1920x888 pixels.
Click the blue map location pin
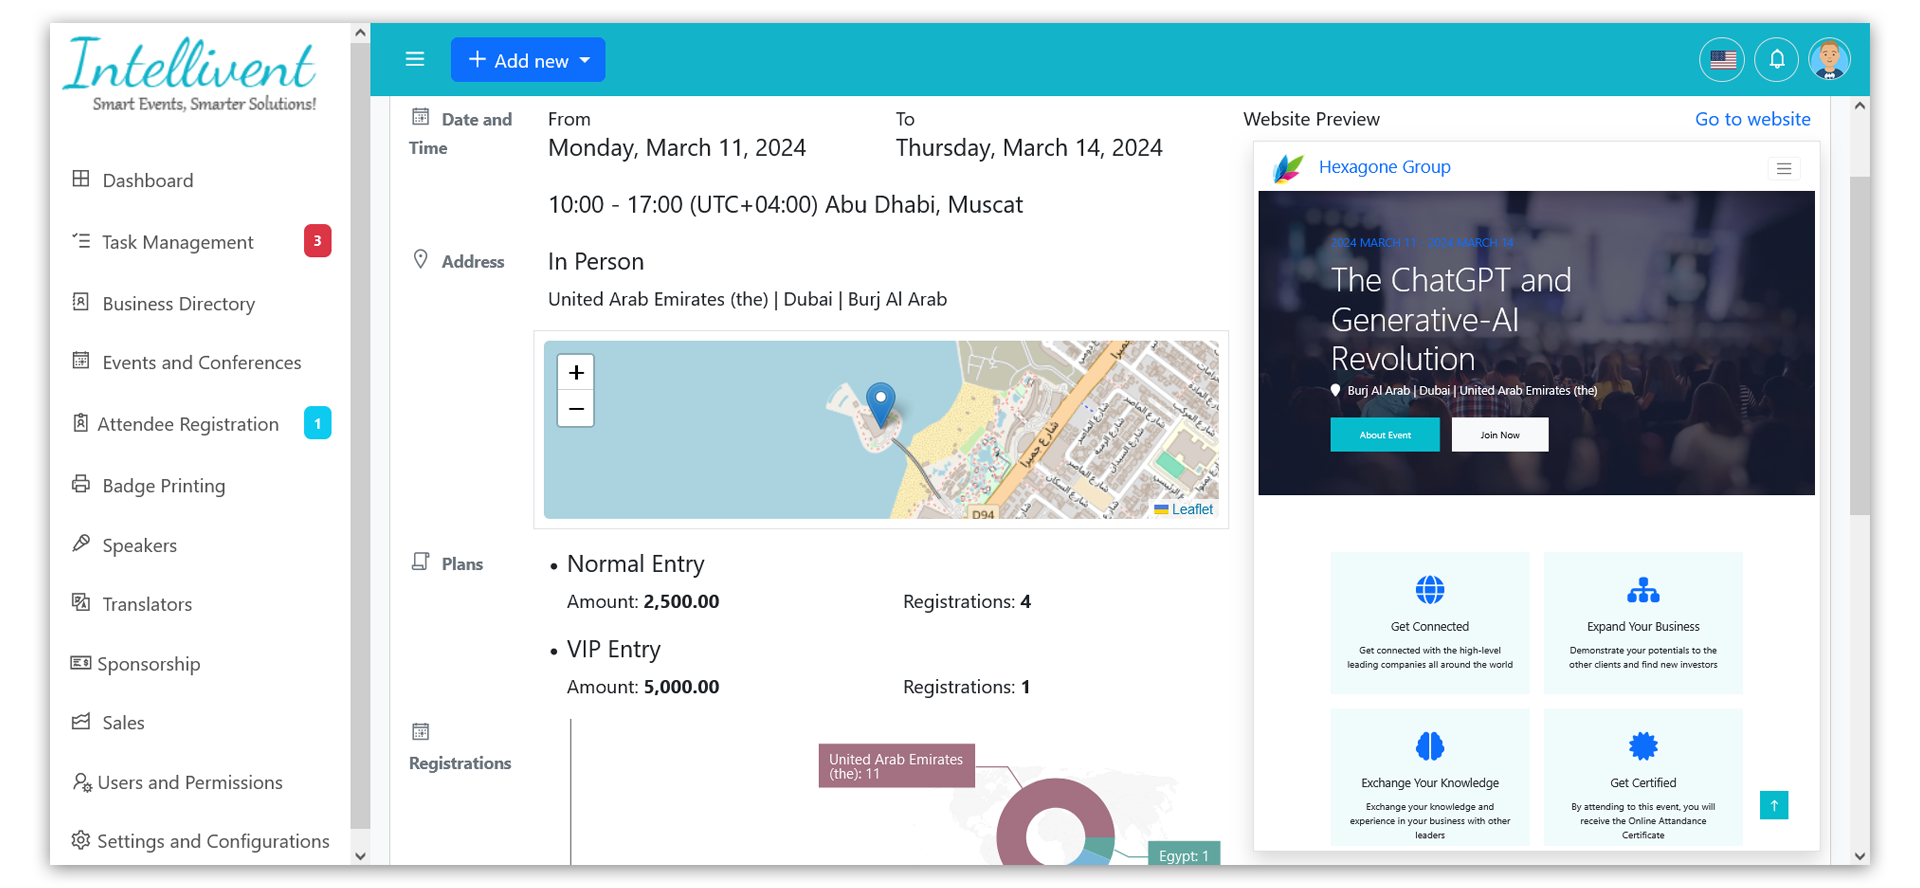pyautogui.click(x=880, y=404)
